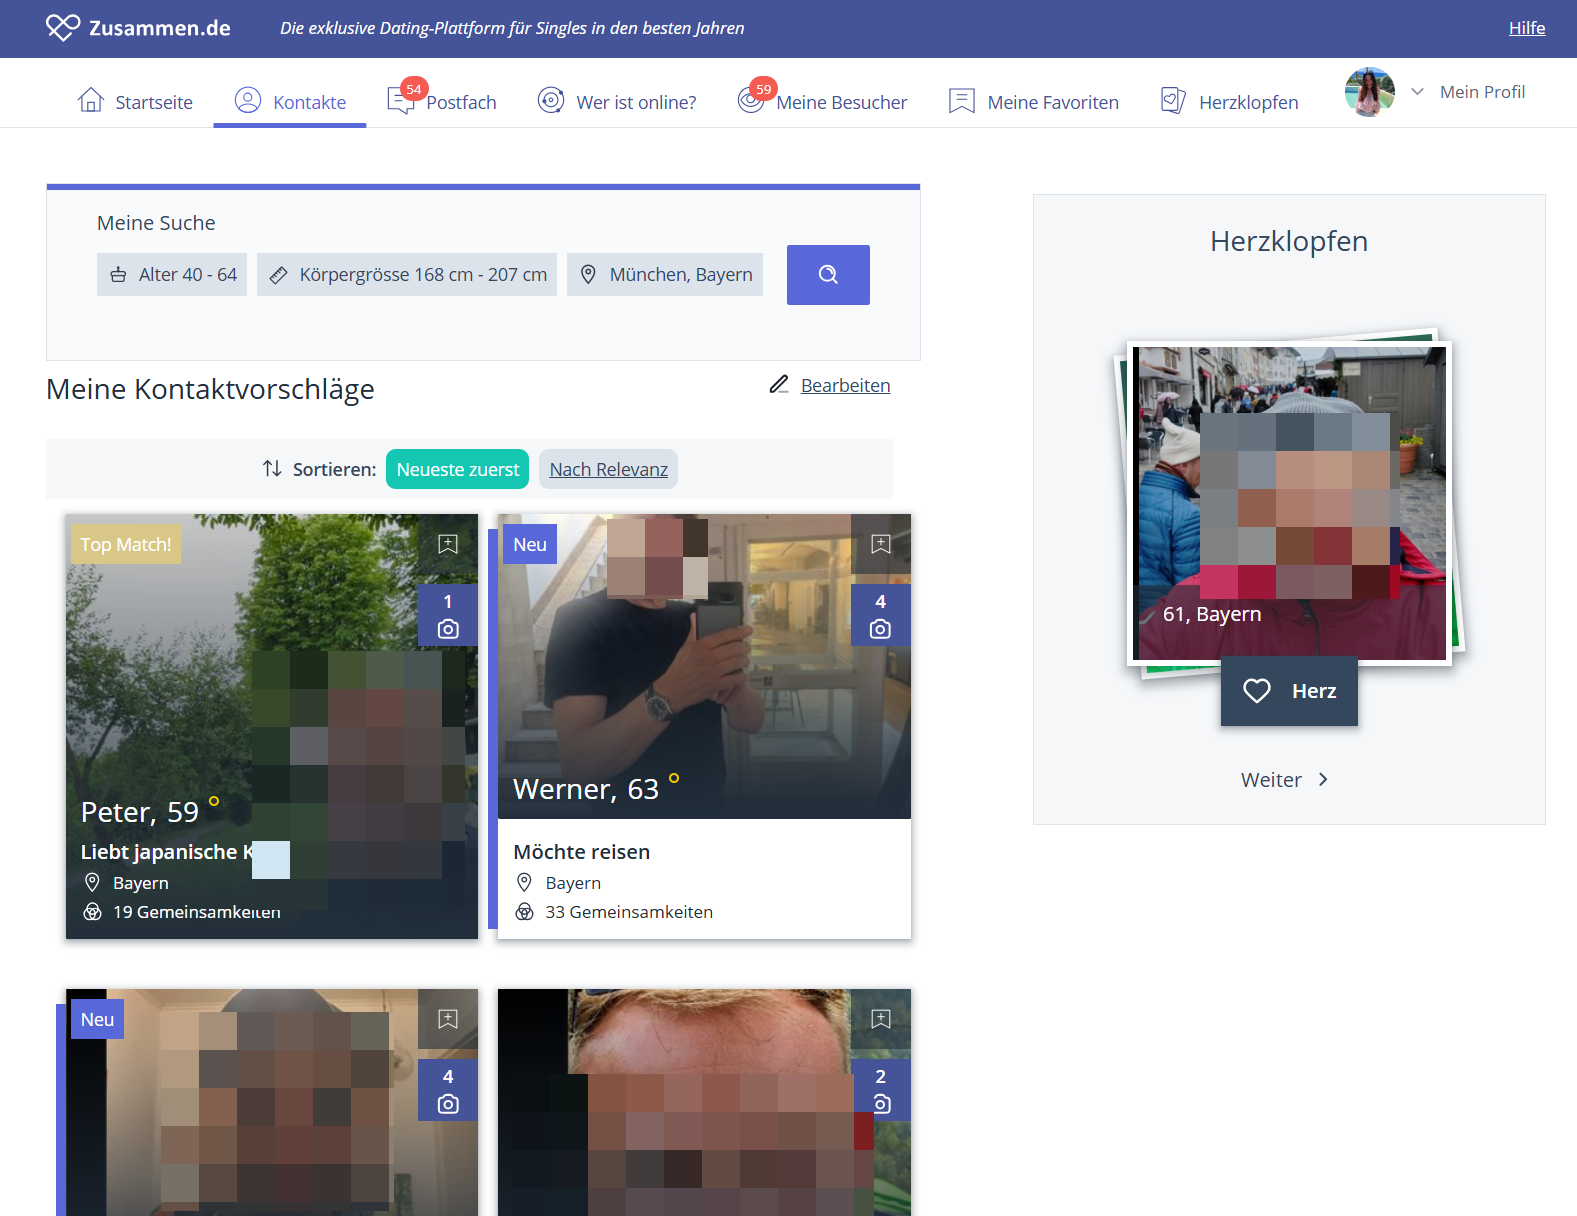View Peter's 1 photo via camera icon

click(448, 615)
